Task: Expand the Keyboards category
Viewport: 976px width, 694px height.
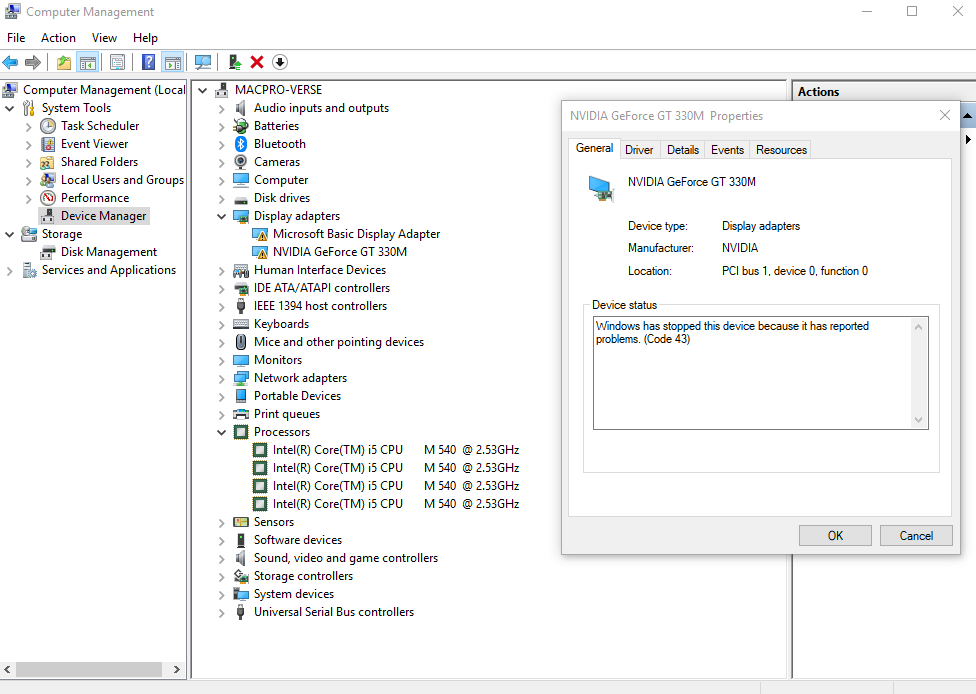Action: coord(222,325)
